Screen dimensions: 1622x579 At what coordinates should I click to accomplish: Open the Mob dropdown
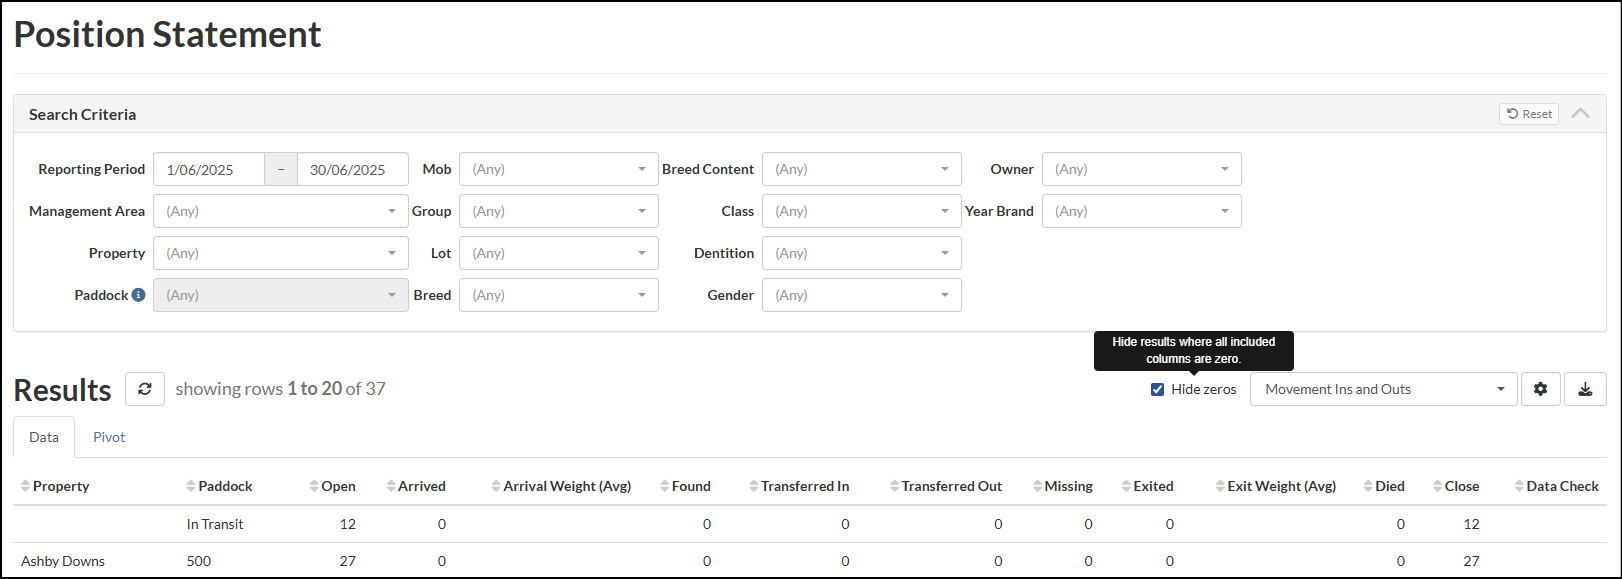pos(558,169)
